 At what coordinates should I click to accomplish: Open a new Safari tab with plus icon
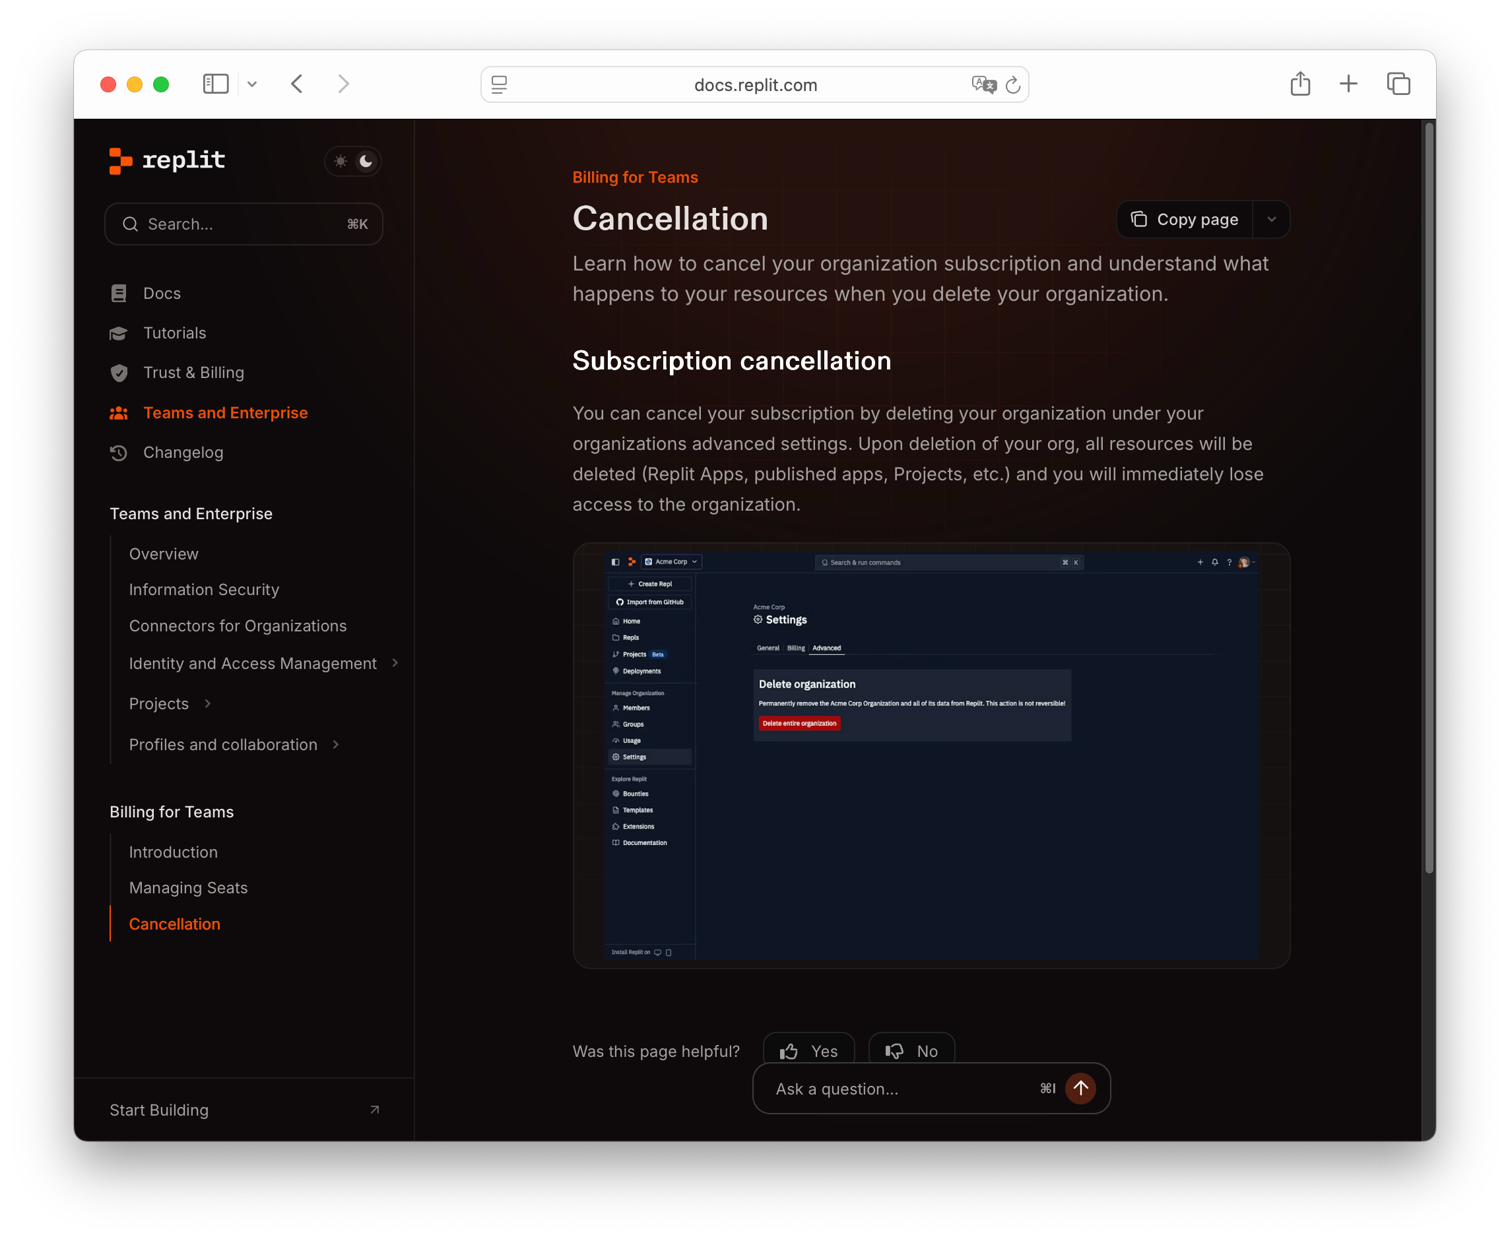pyautogui.click(x=1348, y=84)
